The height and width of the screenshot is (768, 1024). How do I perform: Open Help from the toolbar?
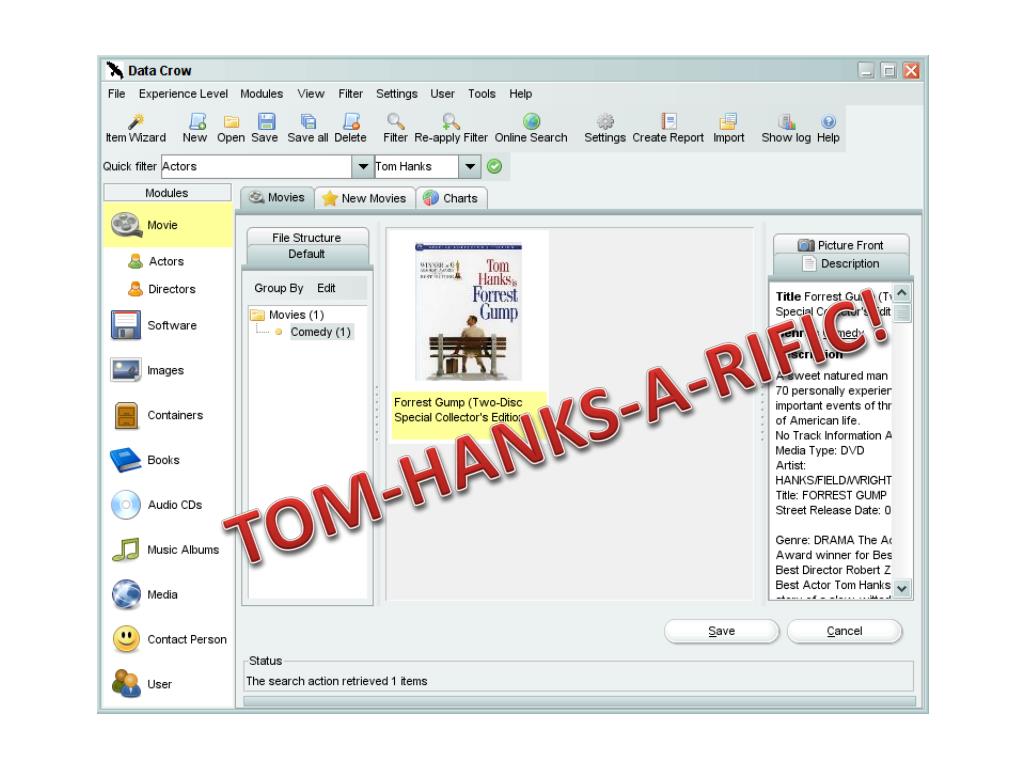828,128
